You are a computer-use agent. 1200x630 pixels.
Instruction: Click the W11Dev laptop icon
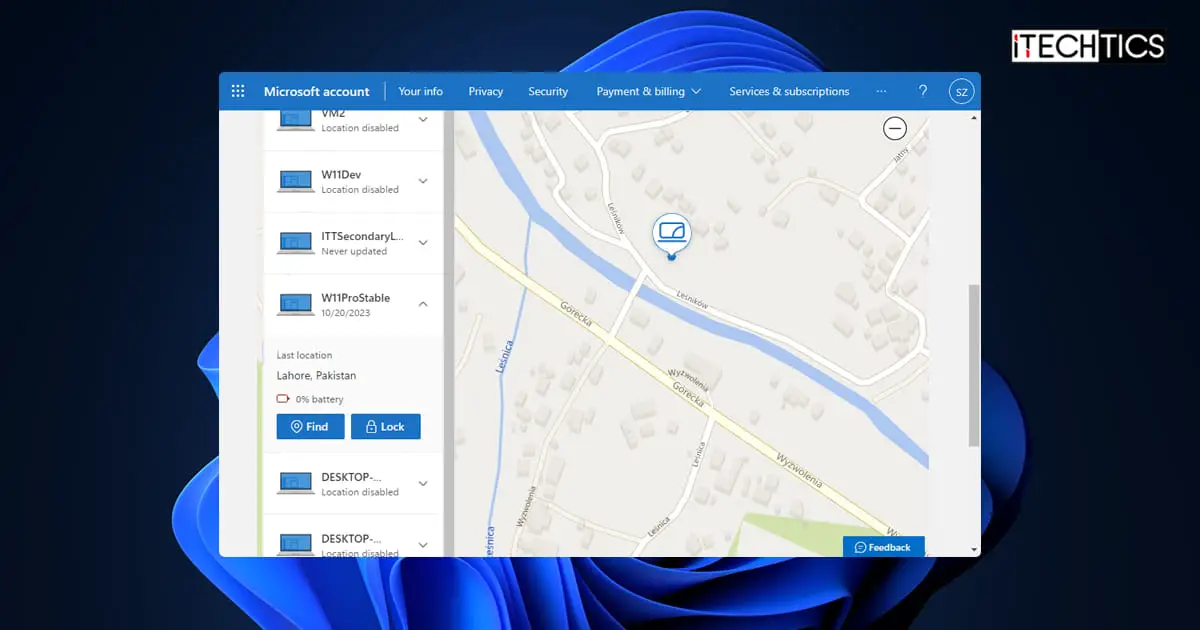tap(295, 182)
